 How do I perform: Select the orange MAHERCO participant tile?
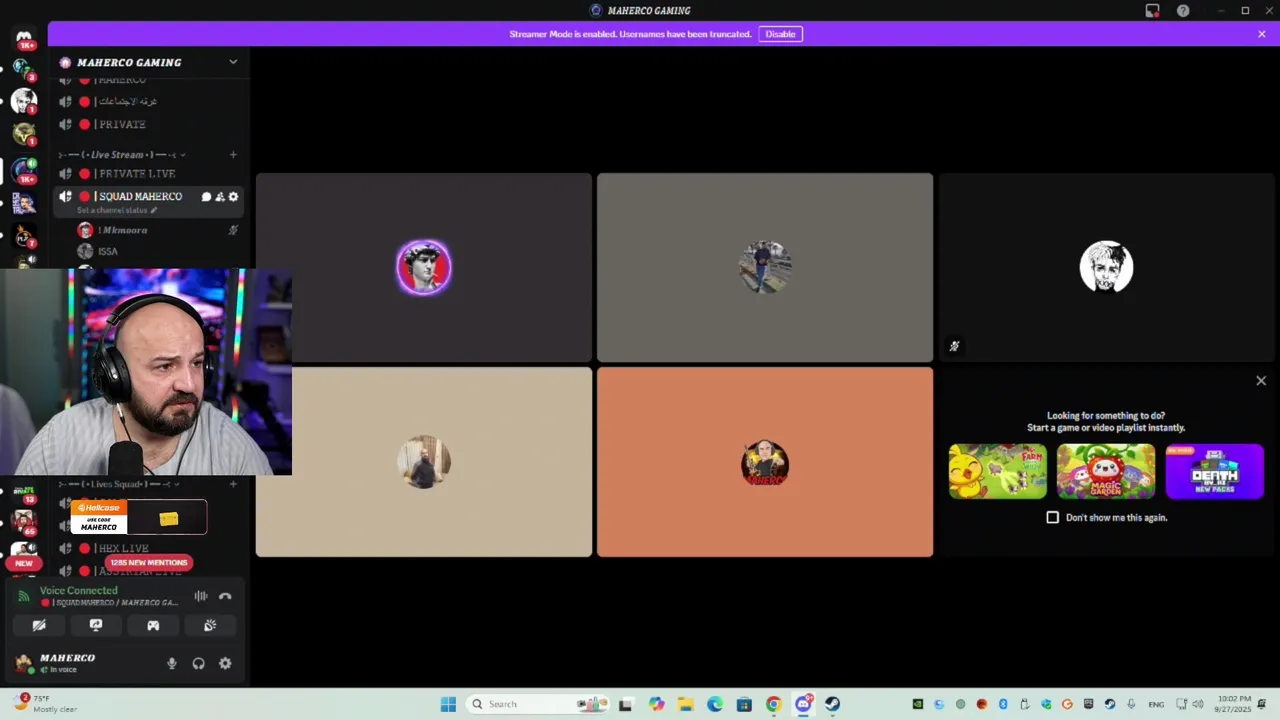[x=765, y=462]
